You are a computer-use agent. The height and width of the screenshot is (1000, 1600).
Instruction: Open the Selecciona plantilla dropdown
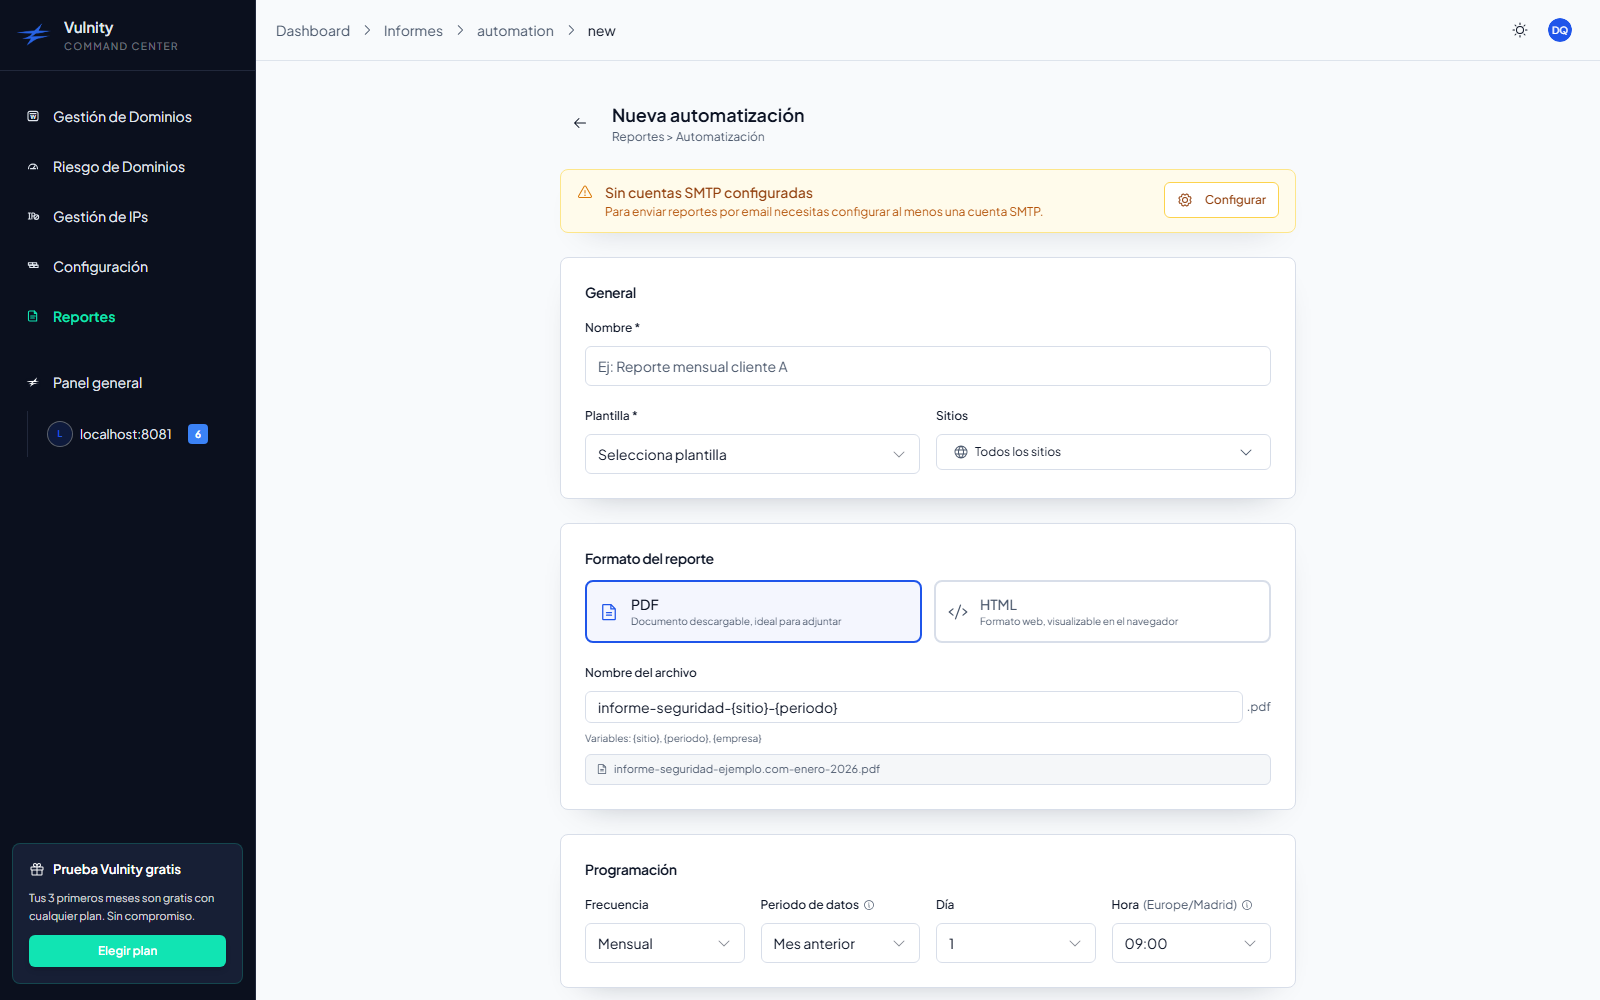[x=752, y=454]
